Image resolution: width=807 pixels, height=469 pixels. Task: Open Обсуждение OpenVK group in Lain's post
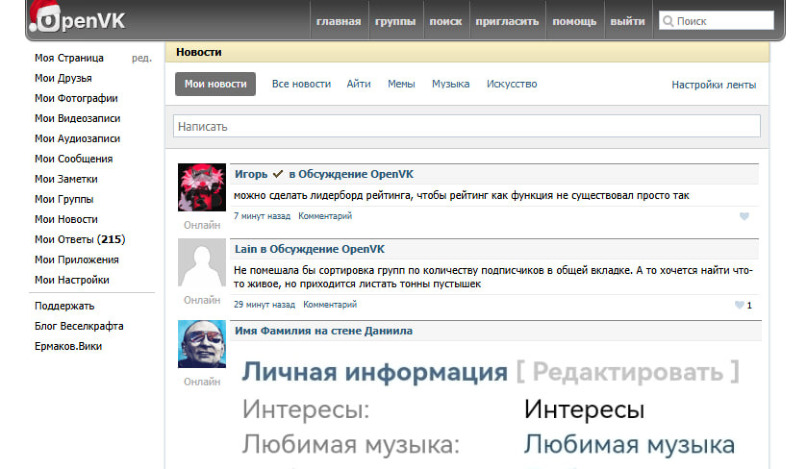[327, 249]
